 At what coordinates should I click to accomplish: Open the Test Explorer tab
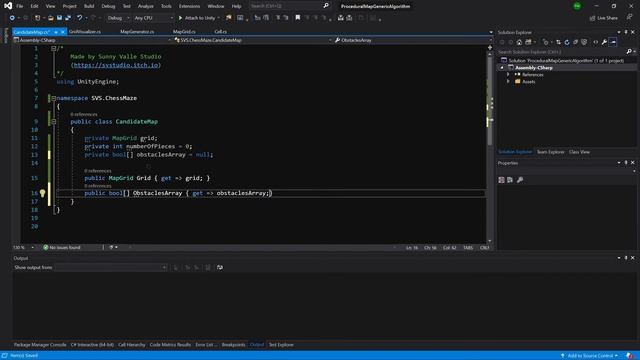click(281, 344)
